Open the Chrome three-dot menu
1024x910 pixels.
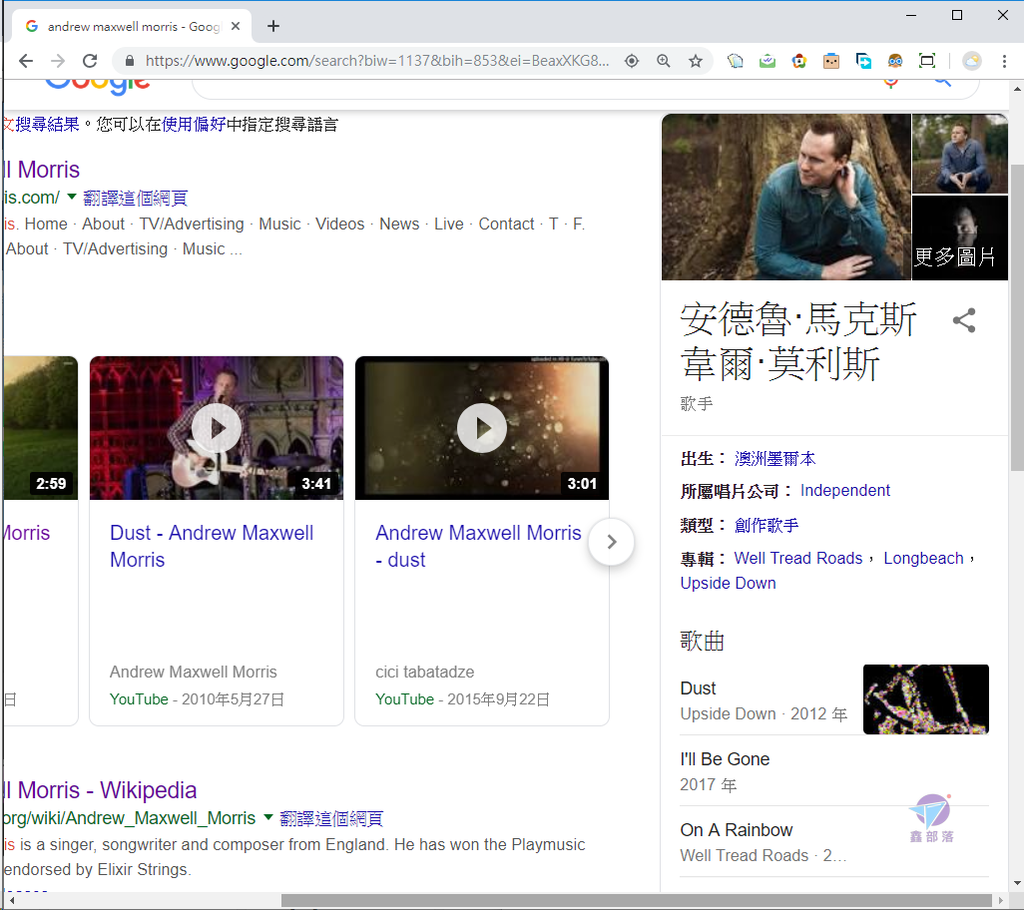tap(1004, 61)
